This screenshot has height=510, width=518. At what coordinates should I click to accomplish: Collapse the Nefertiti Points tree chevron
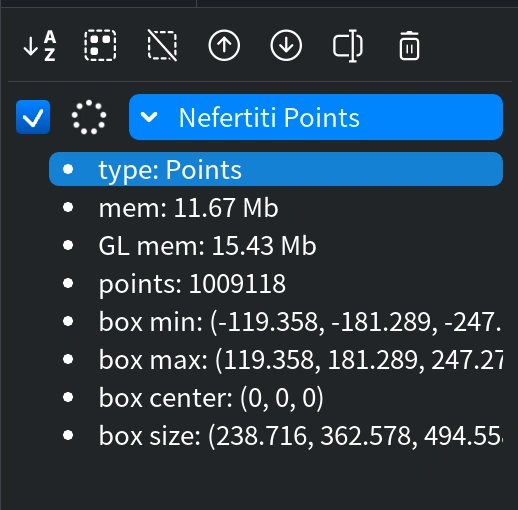point(149,117)
